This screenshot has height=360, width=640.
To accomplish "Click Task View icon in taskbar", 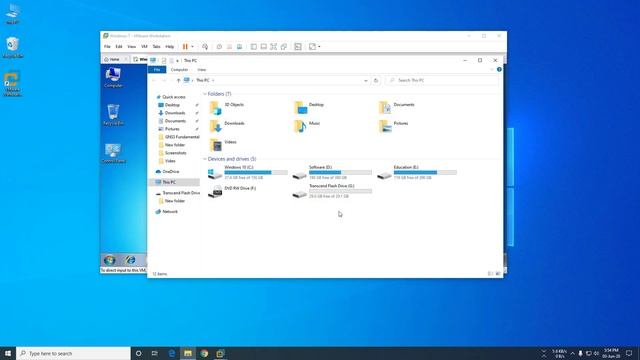I will 155,353.
